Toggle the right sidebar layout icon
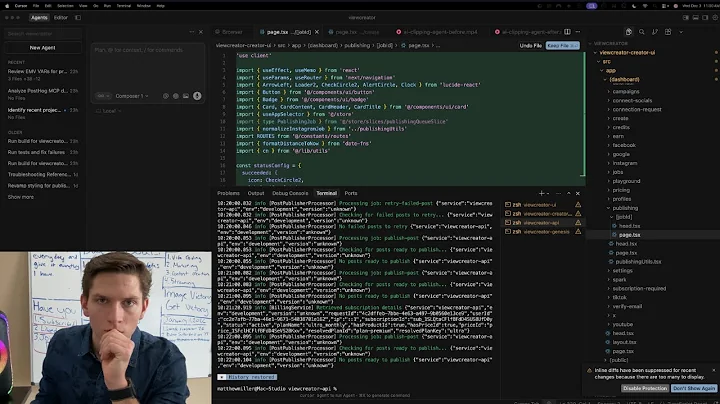 705,17
